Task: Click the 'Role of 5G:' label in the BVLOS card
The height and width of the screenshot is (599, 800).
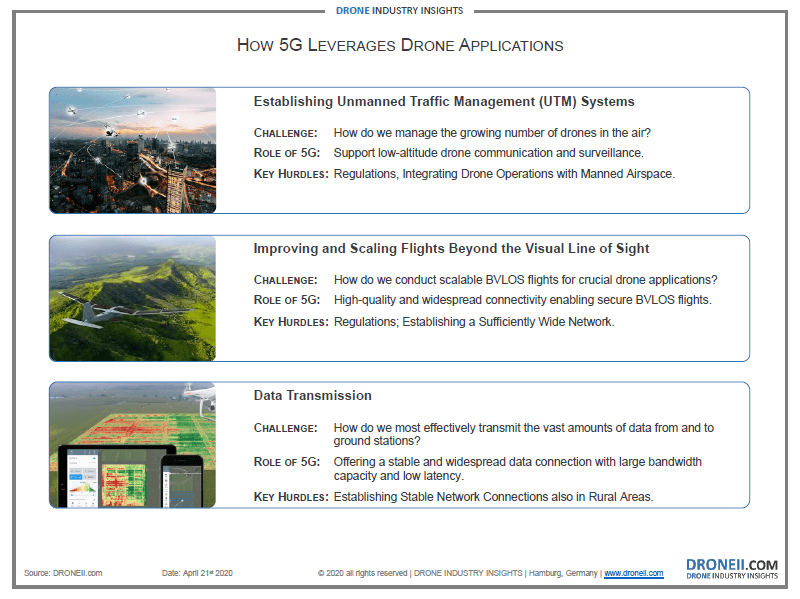Action: click(x=286, y=300)
